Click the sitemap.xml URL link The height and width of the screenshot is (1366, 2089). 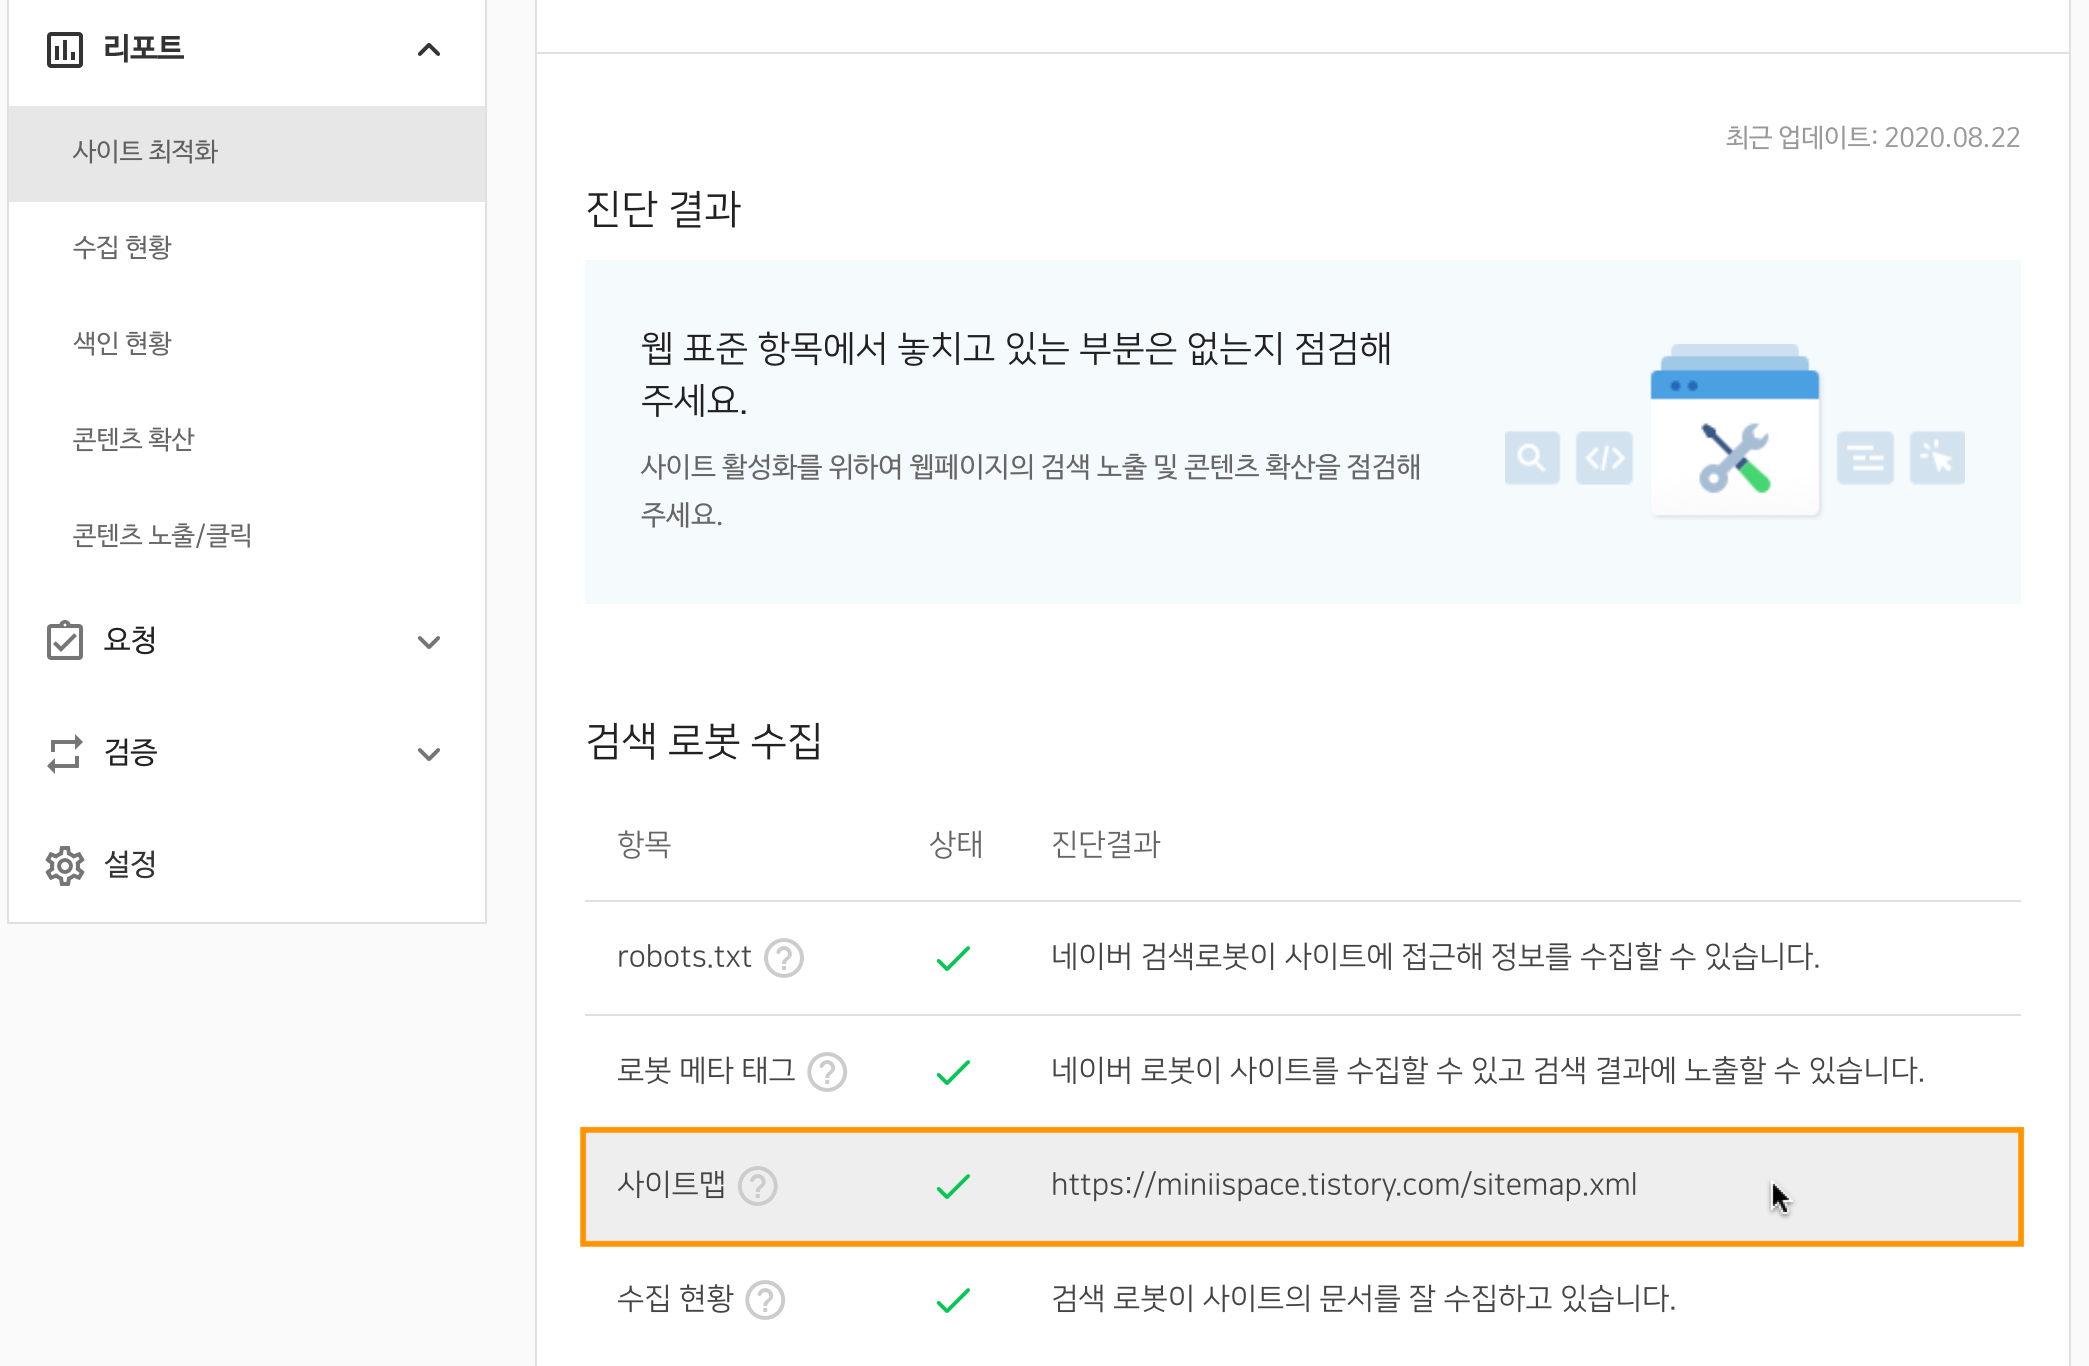tap(1343, 1185)
